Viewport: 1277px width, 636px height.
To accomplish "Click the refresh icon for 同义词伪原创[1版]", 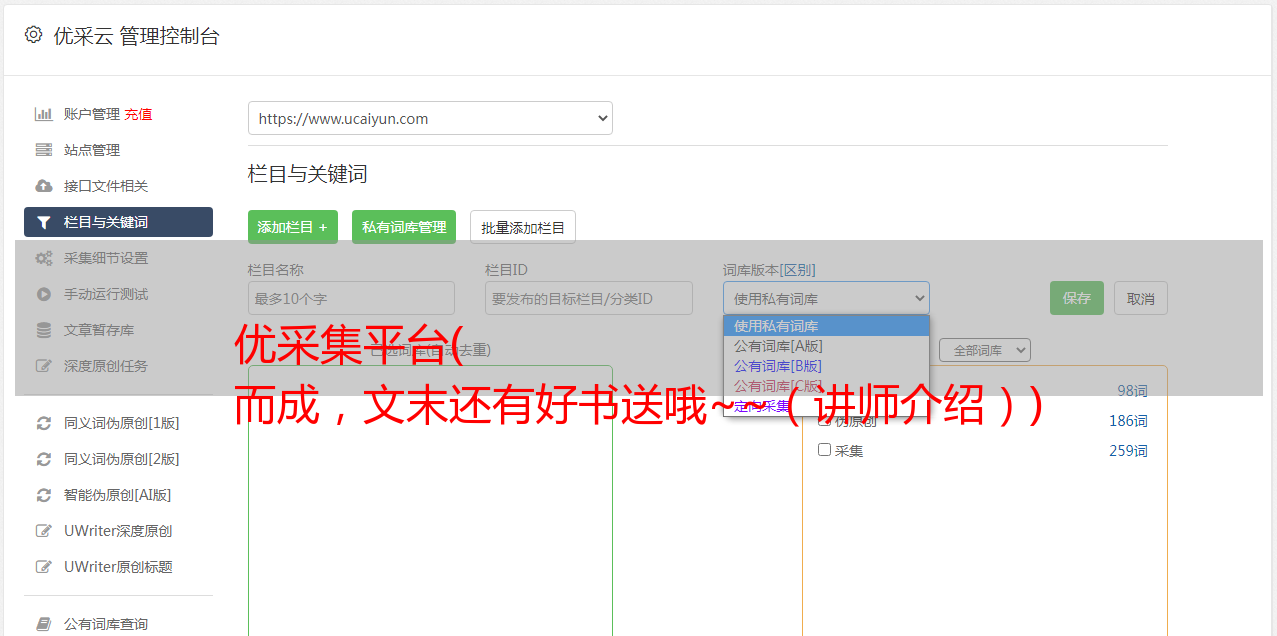I will (43, 423).
